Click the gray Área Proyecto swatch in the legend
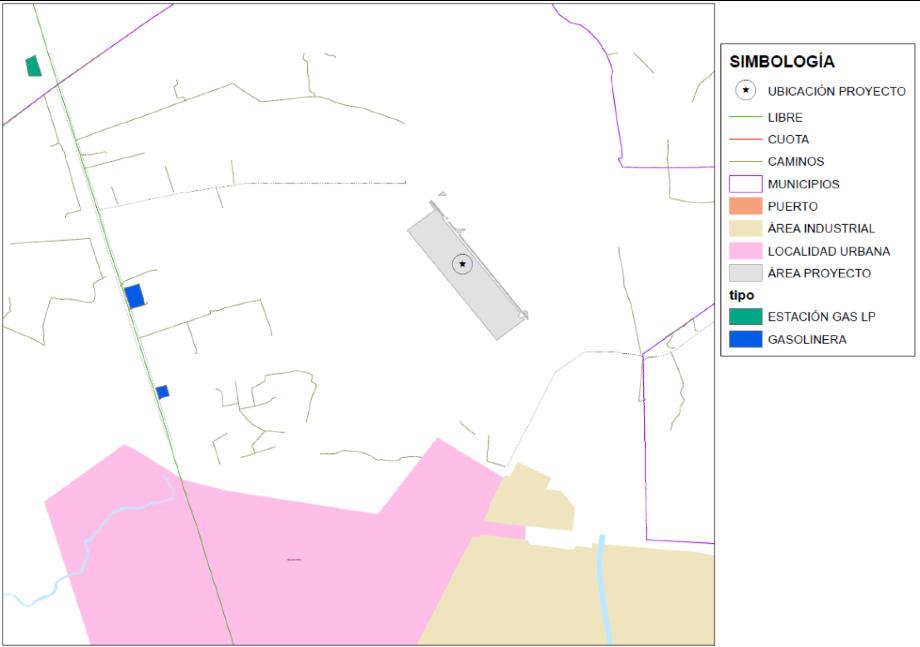 pos(745,273)
